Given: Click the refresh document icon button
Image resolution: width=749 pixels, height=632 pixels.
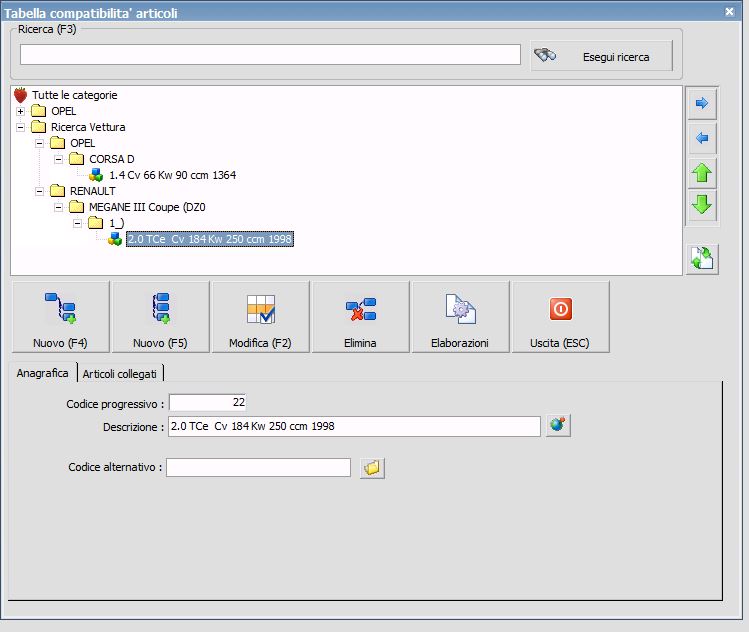Looking at the screenshot, I should point(702,258).
